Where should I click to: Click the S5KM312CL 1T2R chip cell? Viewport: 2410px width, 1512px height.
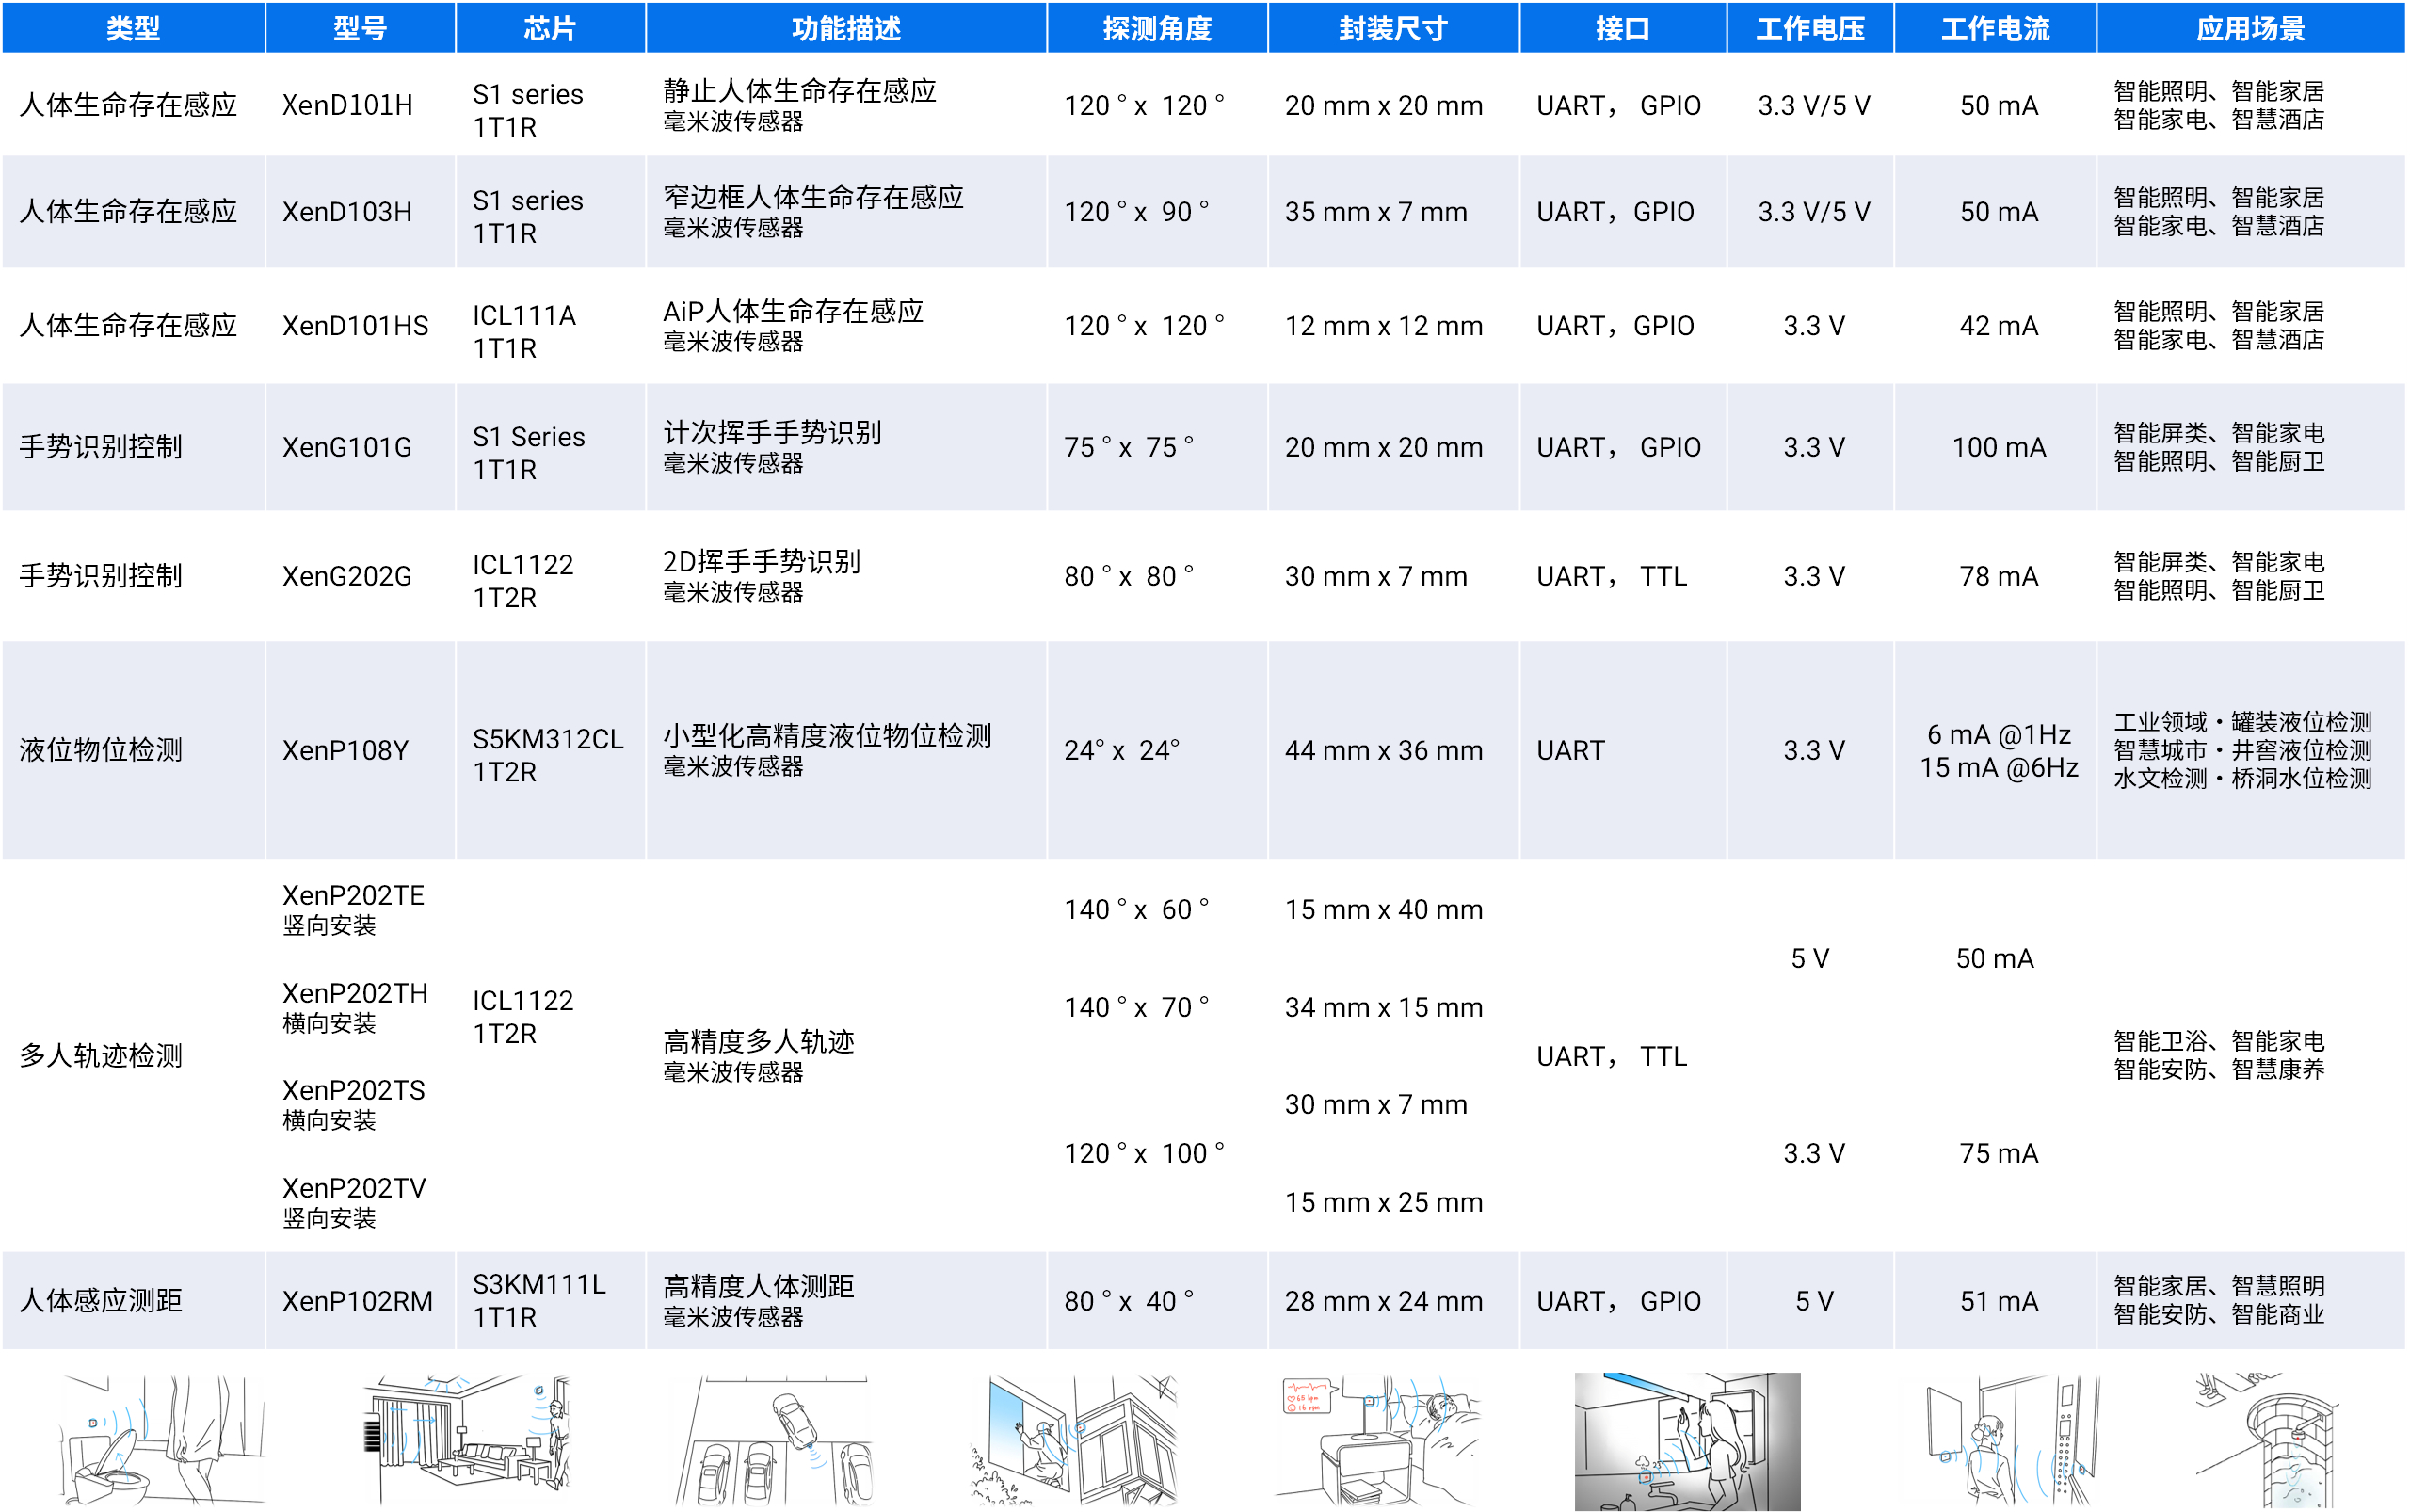[x=547, y=755]
